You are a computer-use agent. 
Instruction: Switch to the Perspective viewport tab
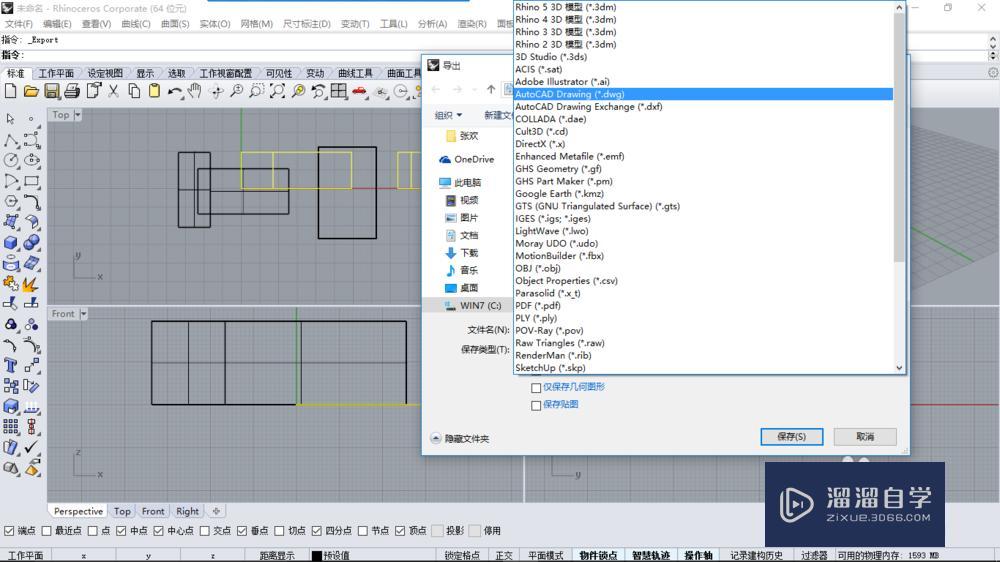coord(78,512)
